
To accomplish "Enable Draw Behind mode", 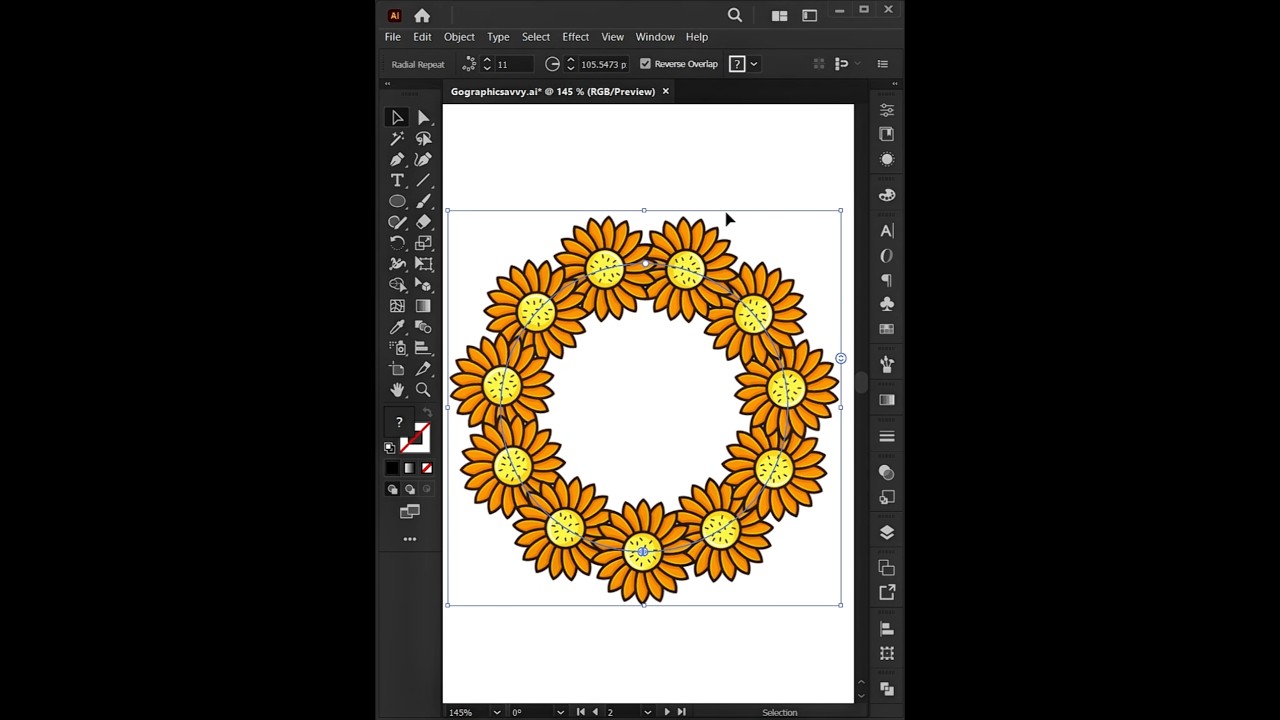I will click(x=409, y=489).
